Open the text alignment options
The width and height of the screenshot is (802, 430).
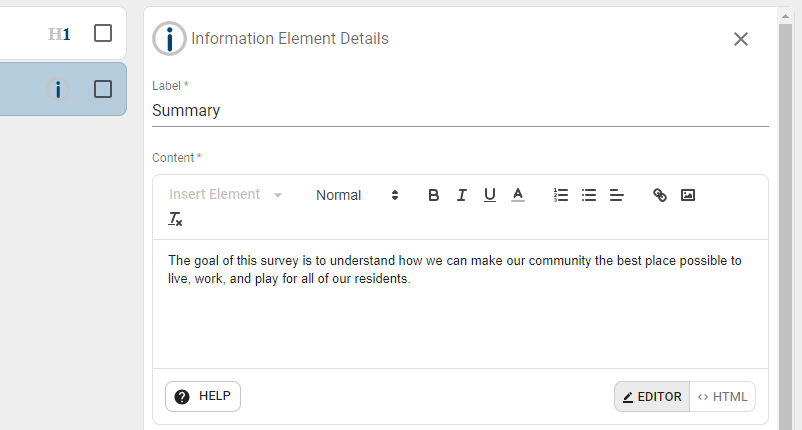[x=617, y=195]
